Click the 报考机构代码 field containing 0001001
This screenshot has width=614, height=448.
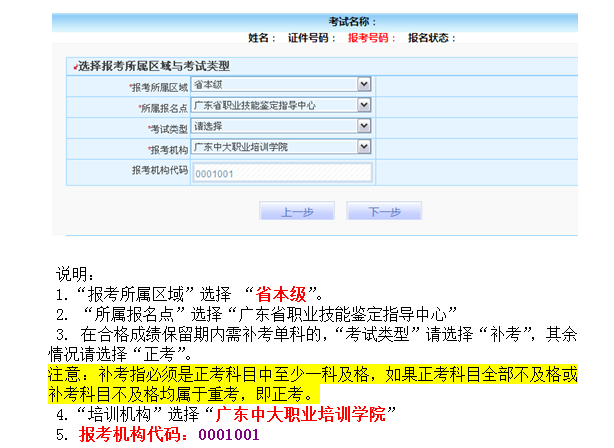pos(282,173)
